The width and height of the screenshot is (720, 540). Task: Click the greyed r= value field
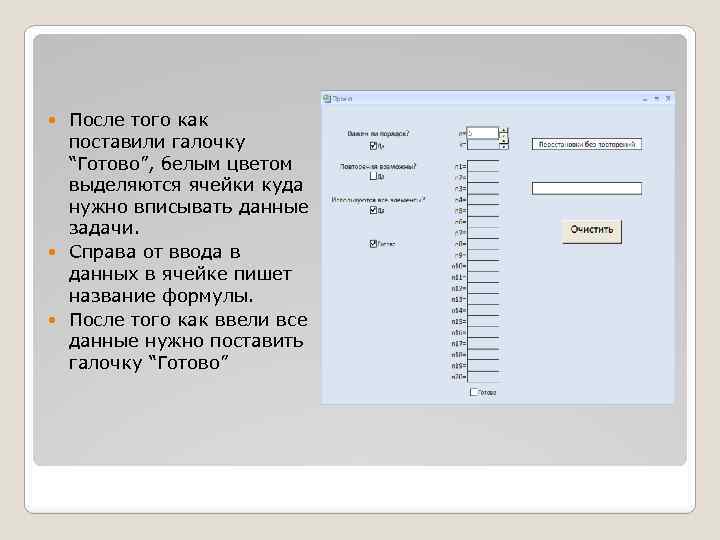point(483,145)
